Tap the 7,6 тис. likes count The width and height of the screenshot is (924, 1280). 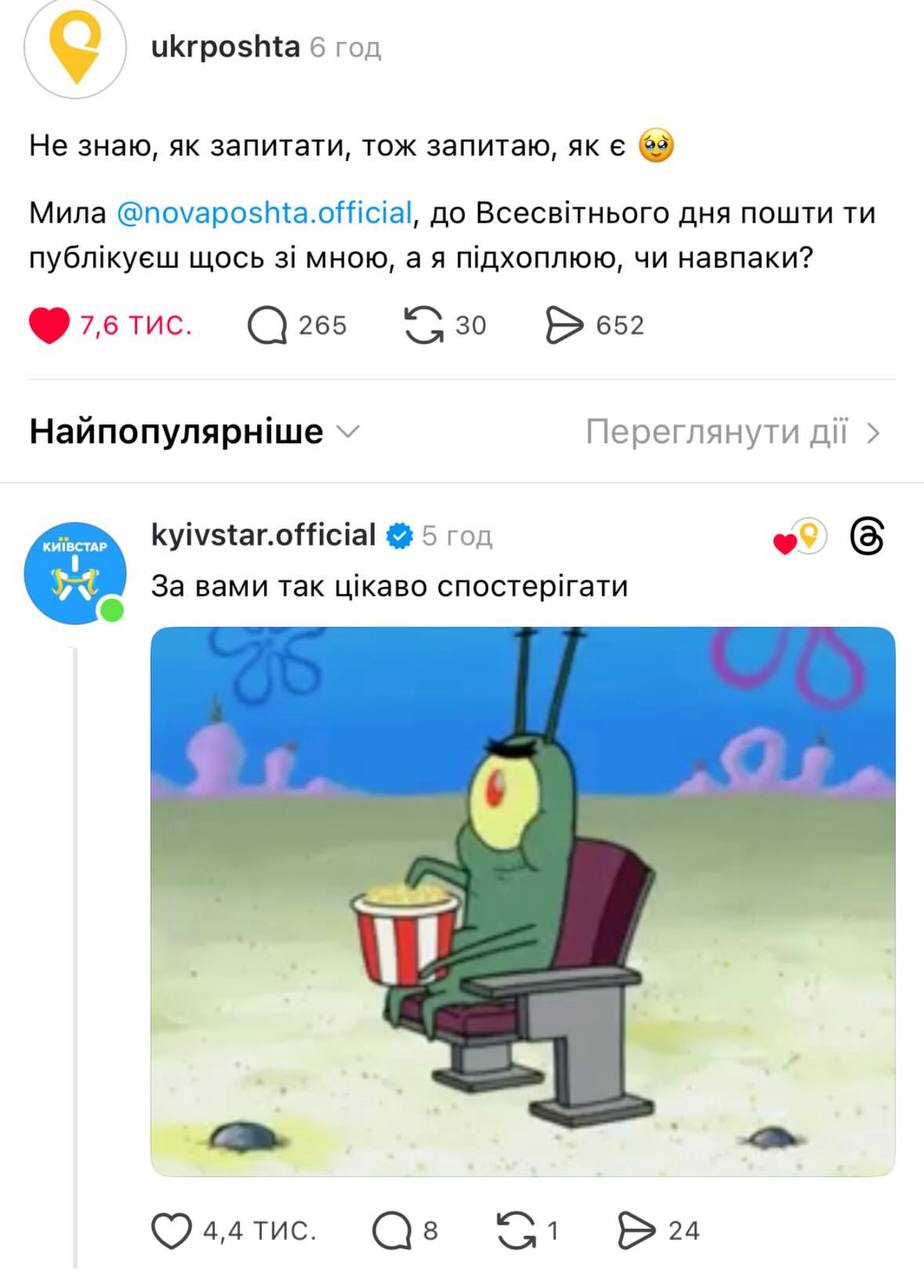[x=136, y=325]
